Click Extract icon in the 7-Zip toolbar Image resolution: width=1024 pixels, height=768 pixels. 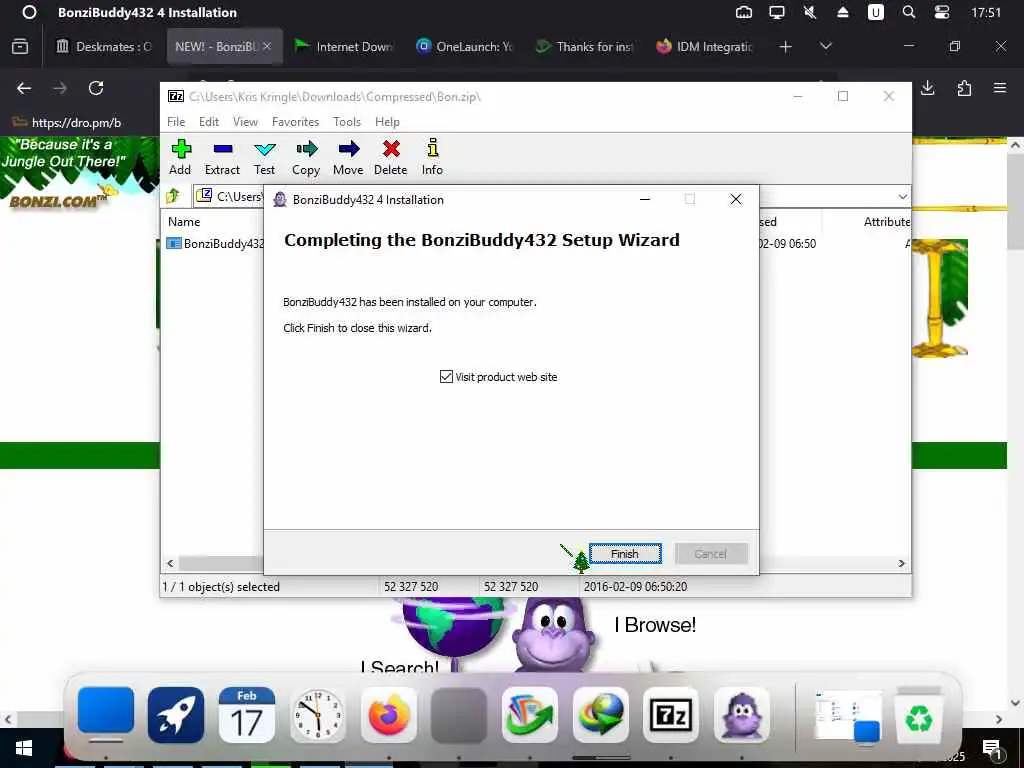tap(222, 157)
